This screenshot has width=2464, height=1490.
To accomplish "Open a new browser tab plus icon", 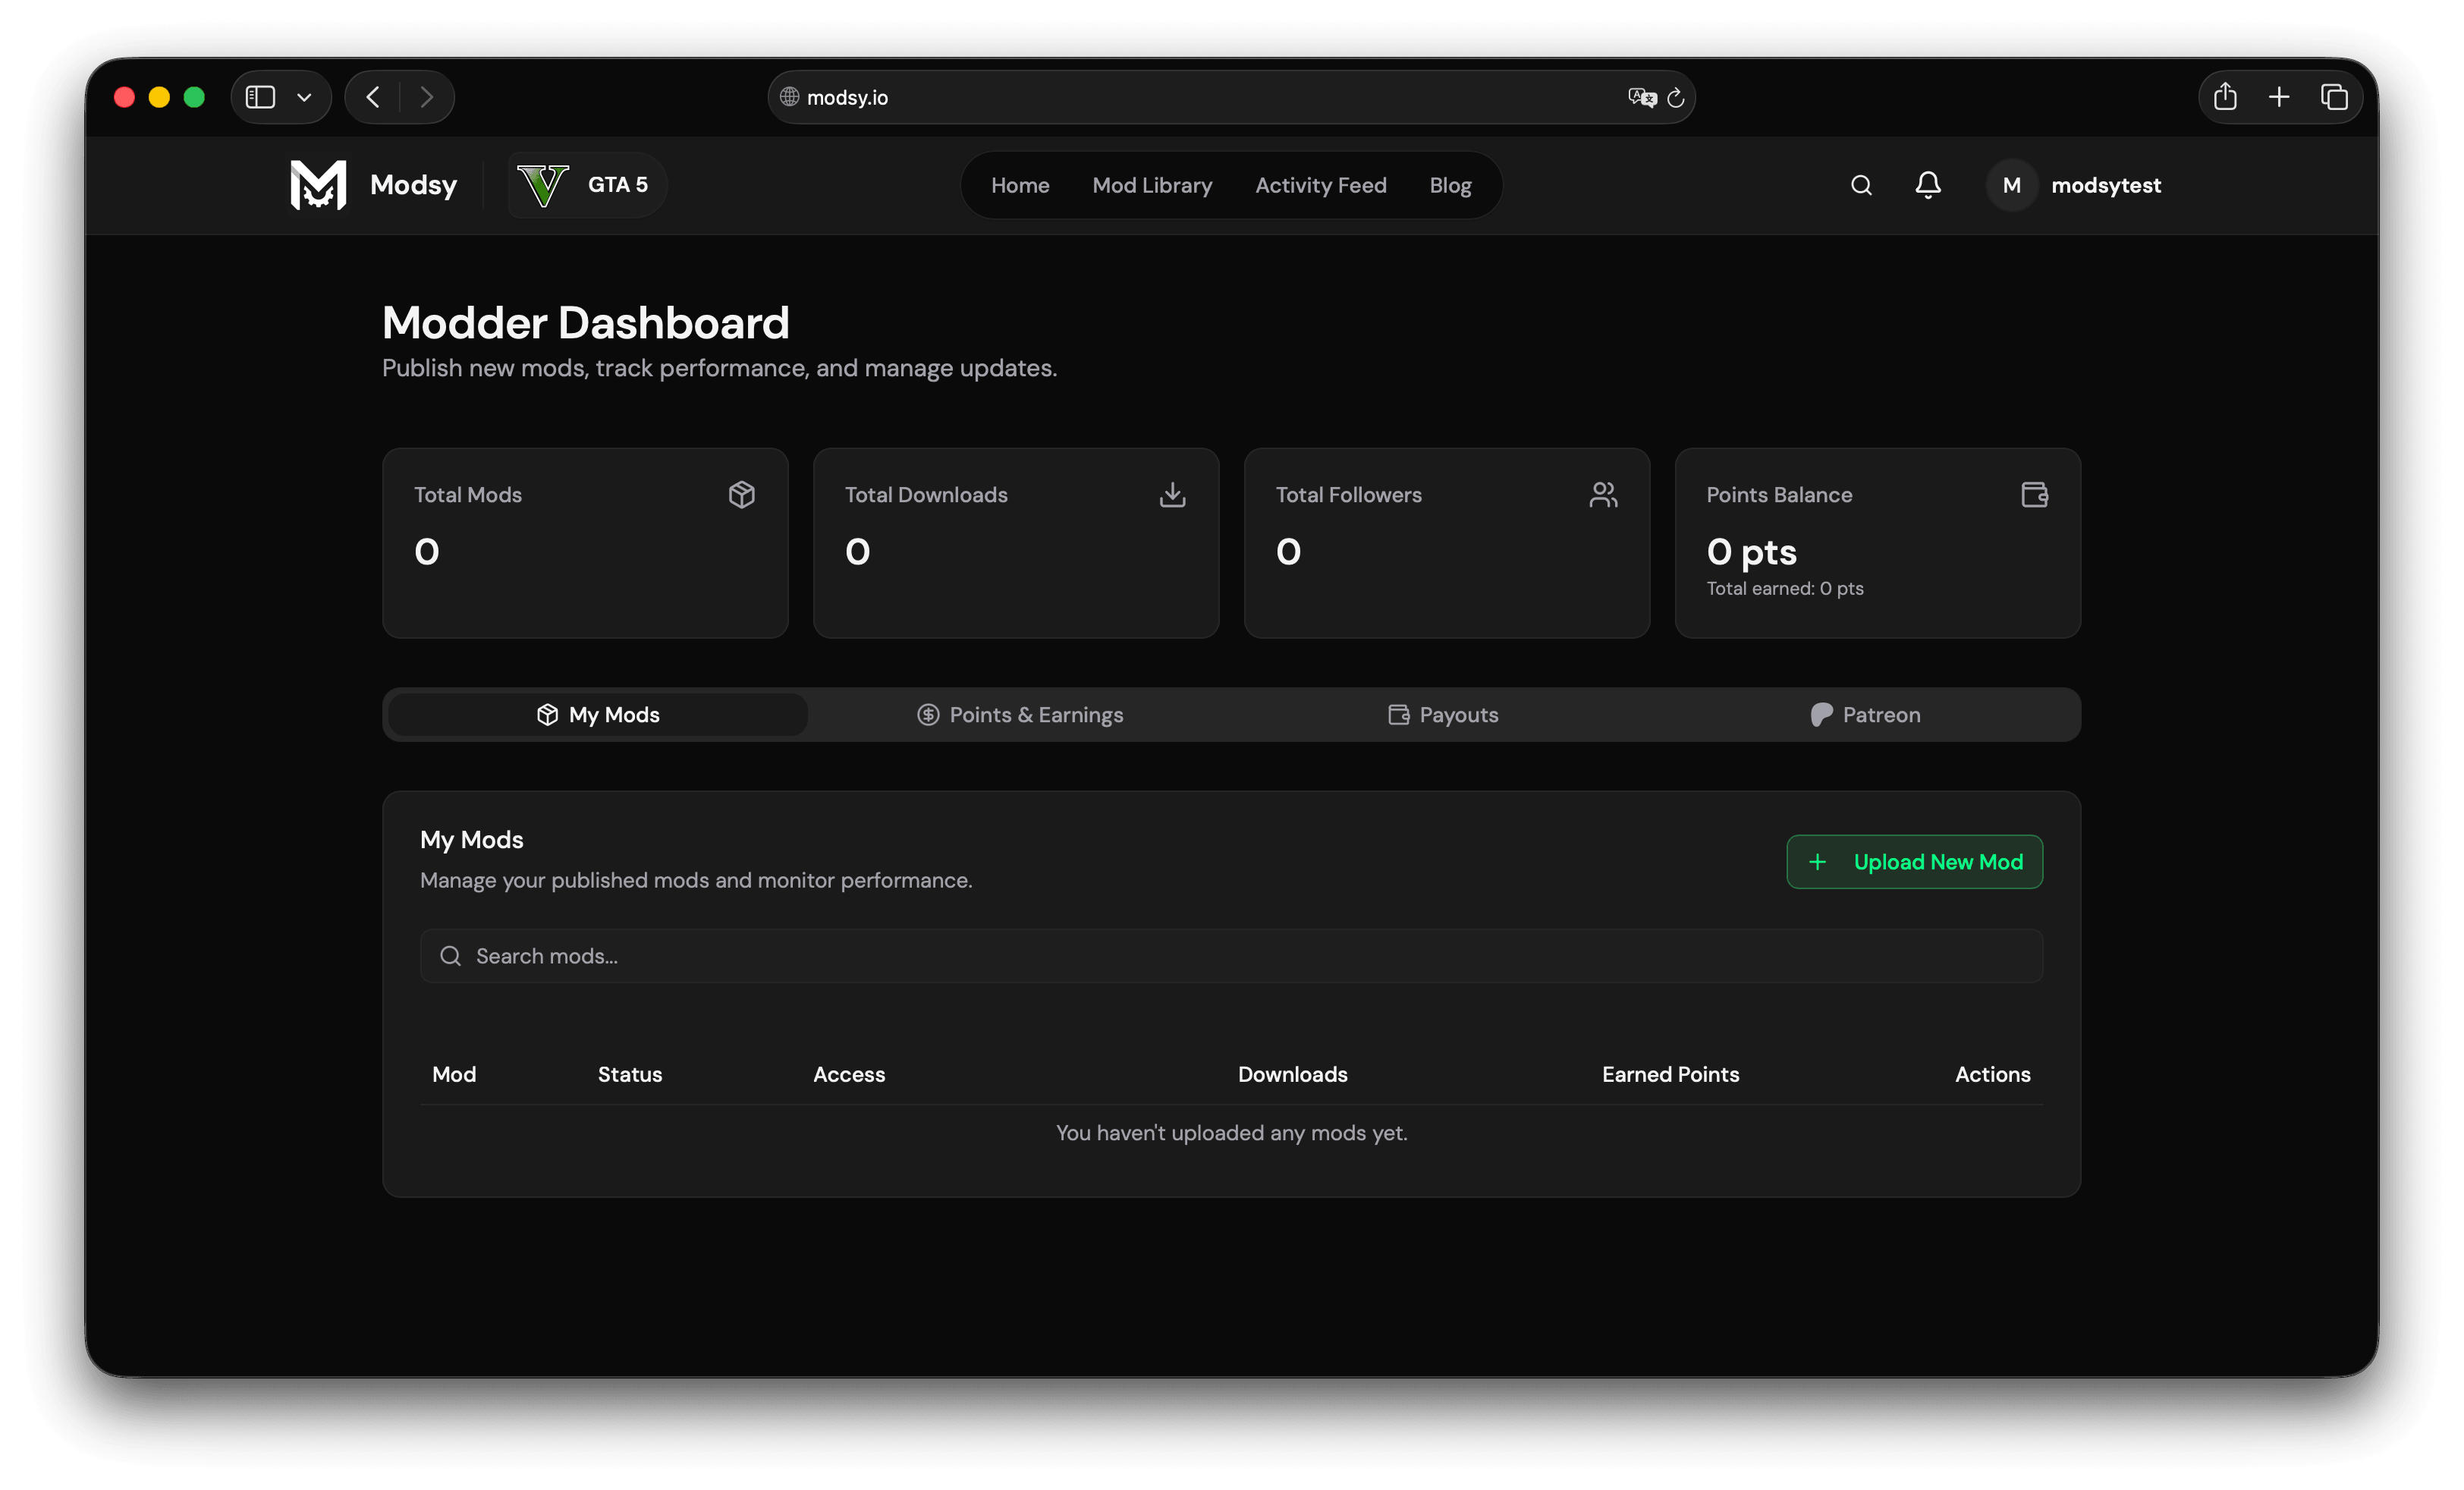I will tap(2279, 97).
